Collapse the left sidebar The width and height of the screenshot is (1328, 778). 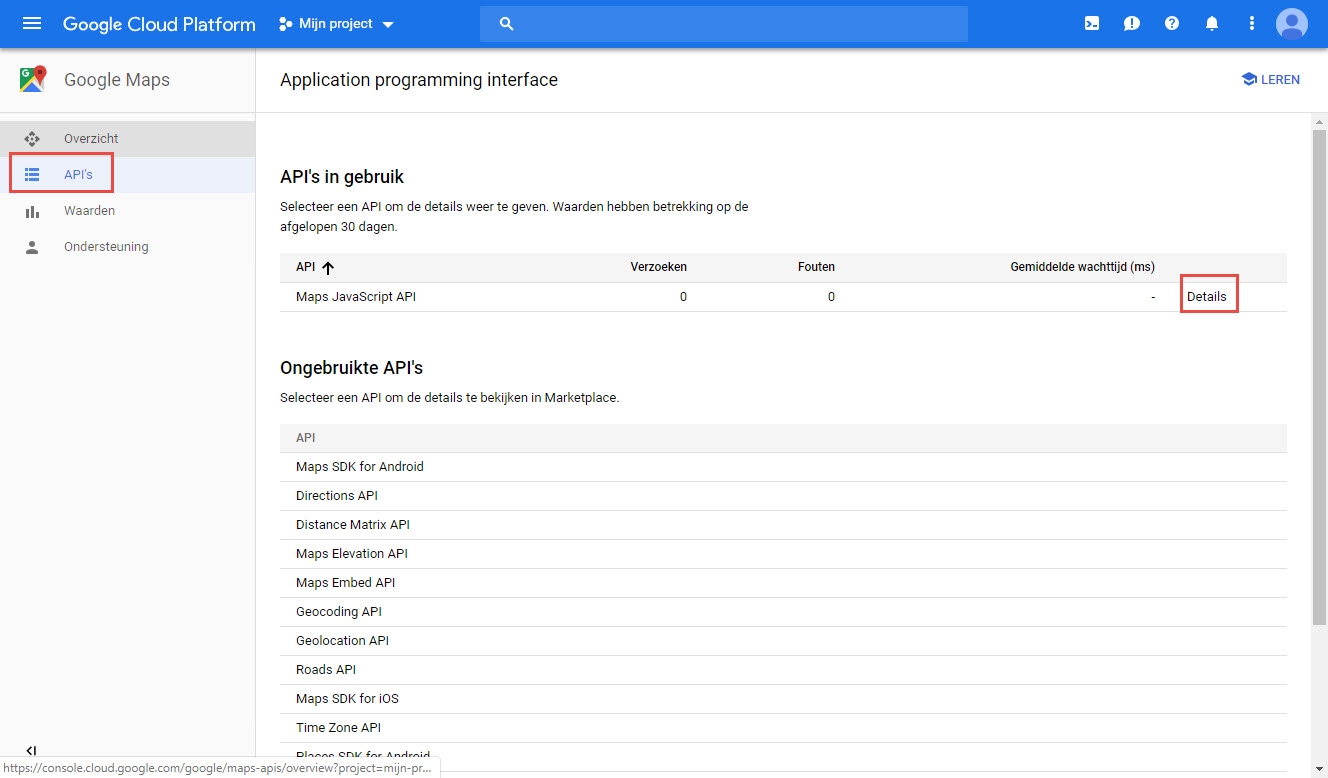coord(30,750)
